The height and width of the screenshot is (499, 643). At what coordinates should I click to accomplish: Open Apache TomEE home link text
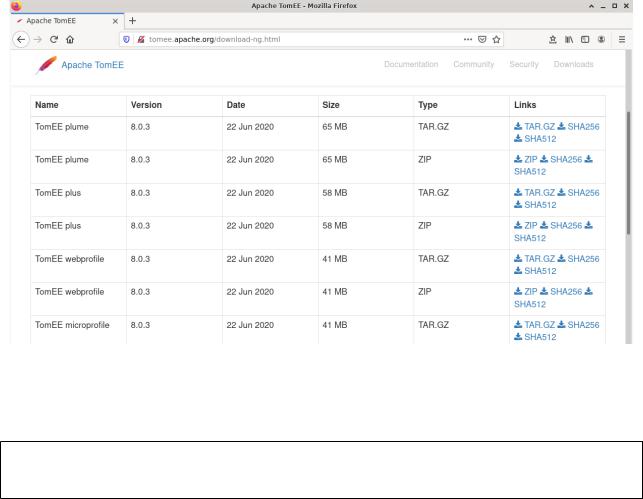(x=92, y=65)
